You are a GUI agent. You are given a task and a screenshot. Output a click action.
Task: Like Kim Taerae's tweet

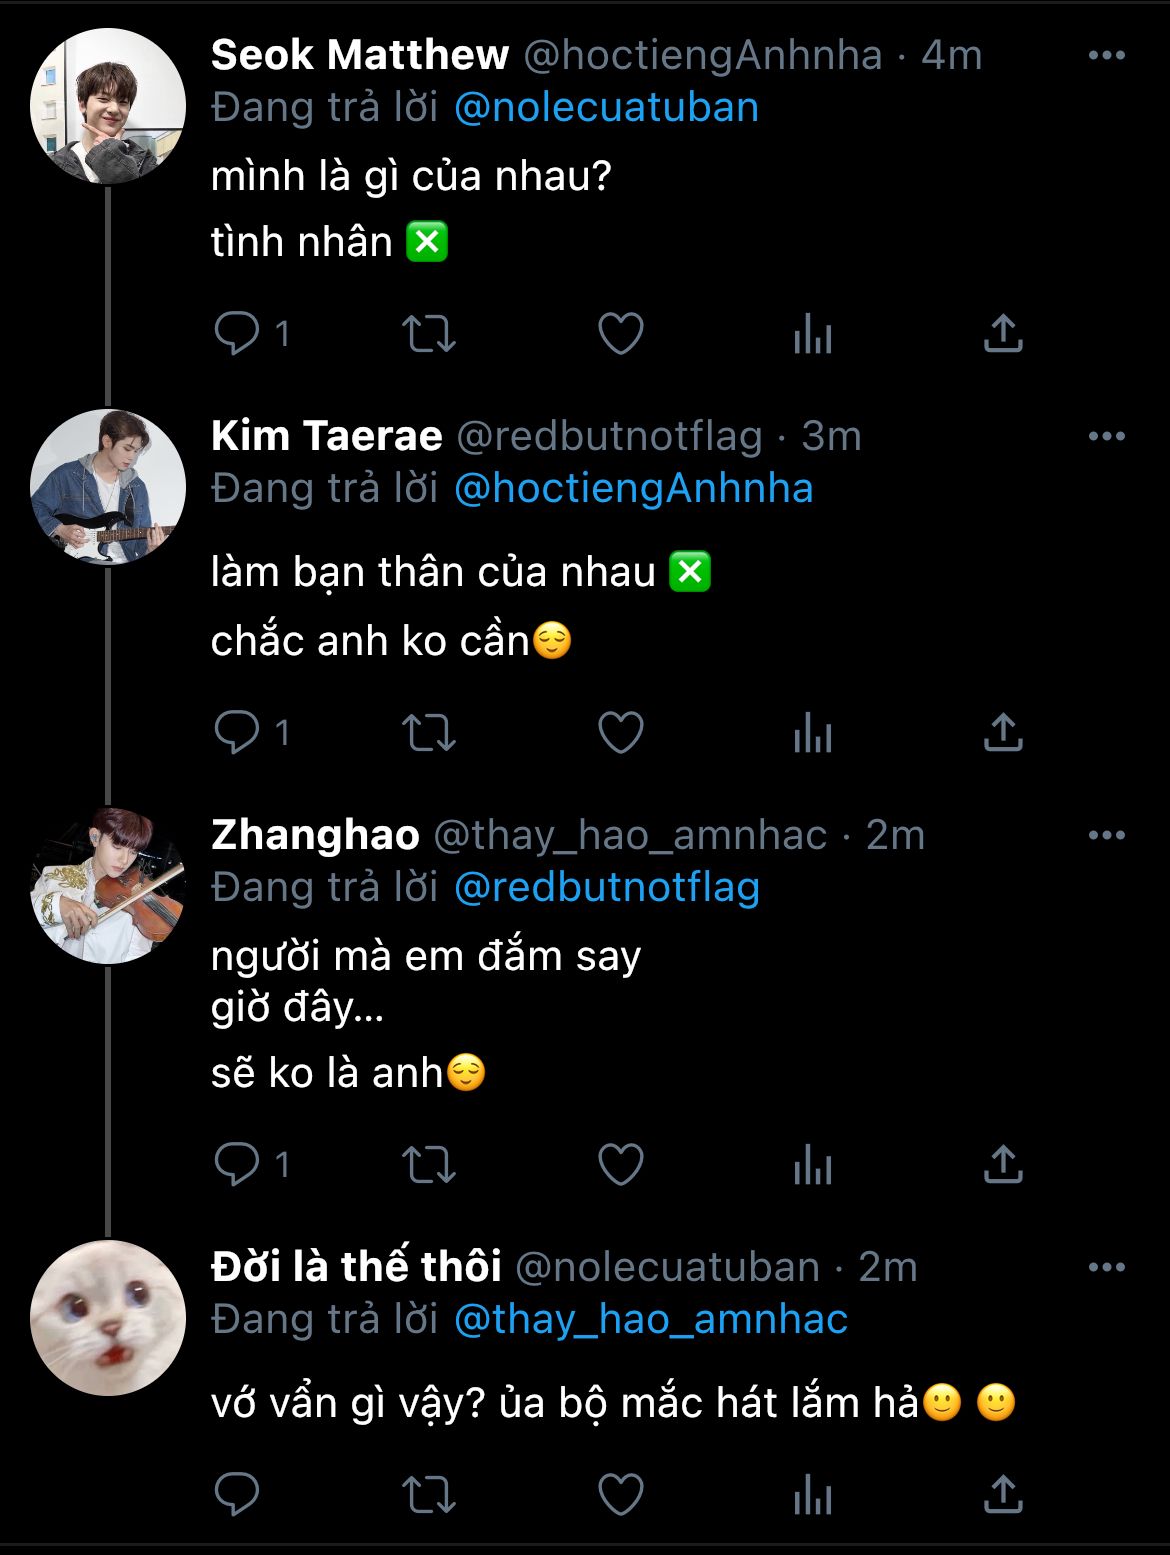[620, 733]
